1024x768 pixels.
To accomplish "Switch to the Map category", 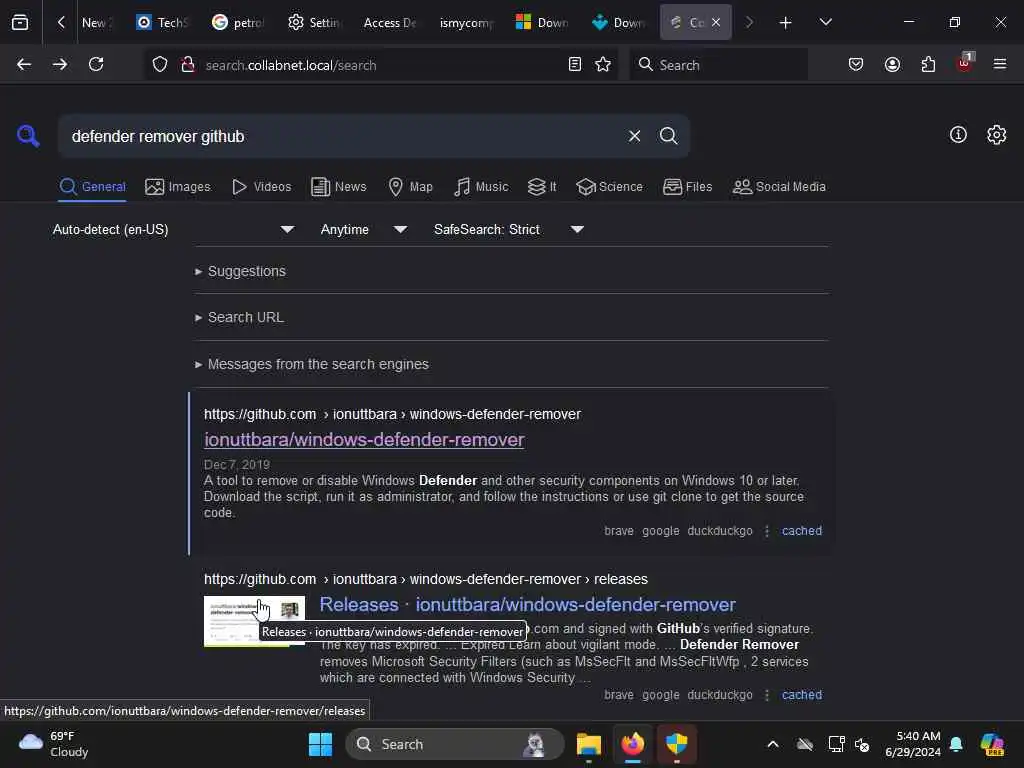I will click(410, 187).
